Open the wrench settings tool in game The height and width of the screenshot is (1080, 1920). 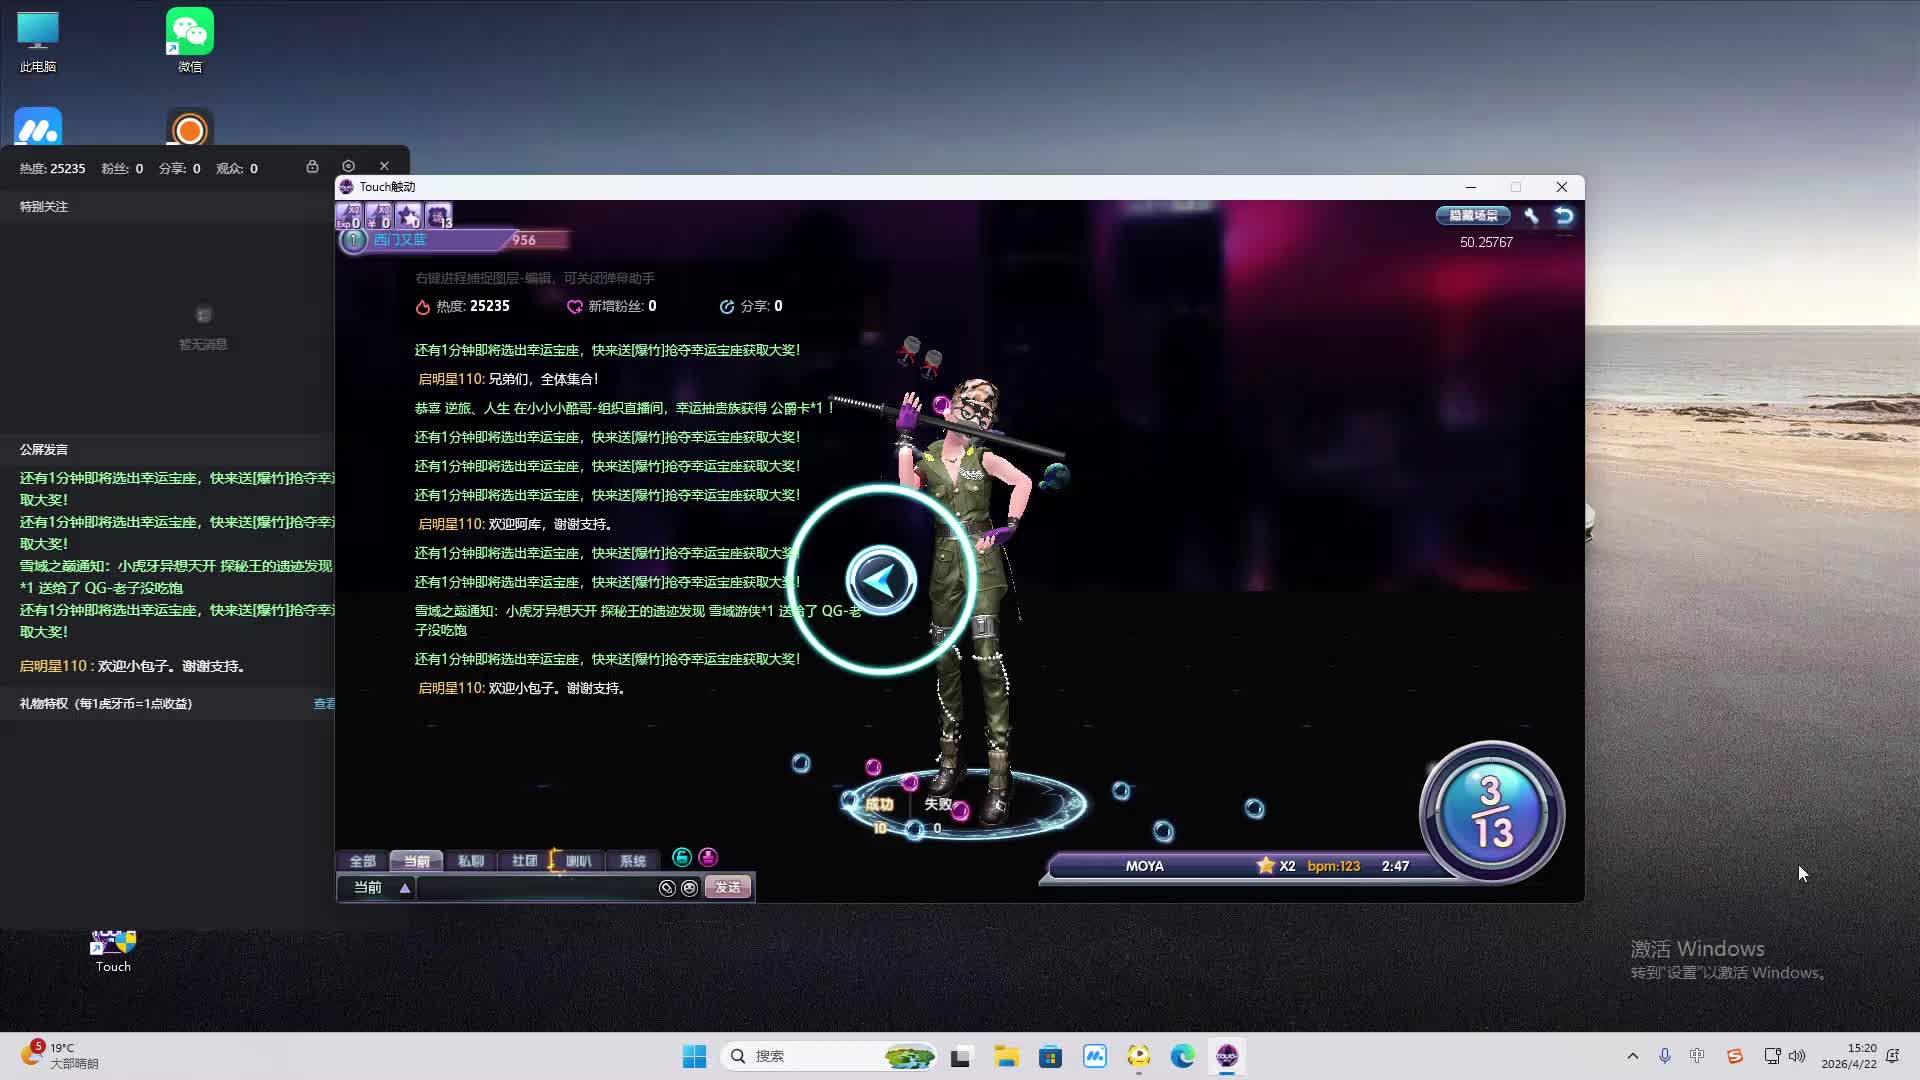tap(1531, 216)
